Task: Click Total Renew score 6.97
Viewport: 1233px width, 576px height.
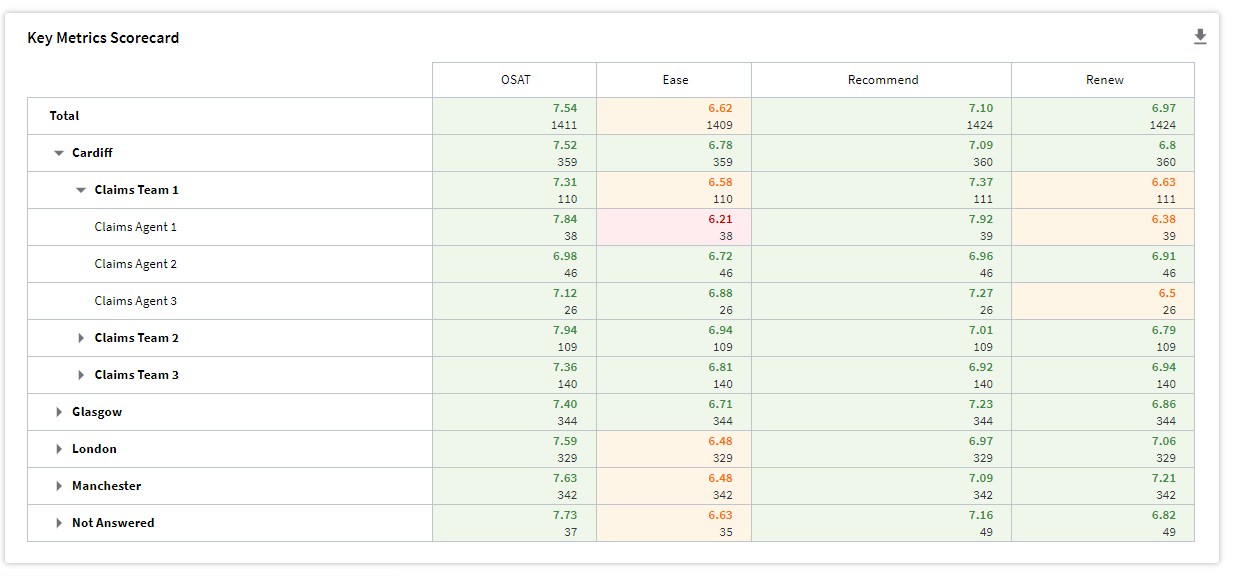Action: pos(1164,108)
